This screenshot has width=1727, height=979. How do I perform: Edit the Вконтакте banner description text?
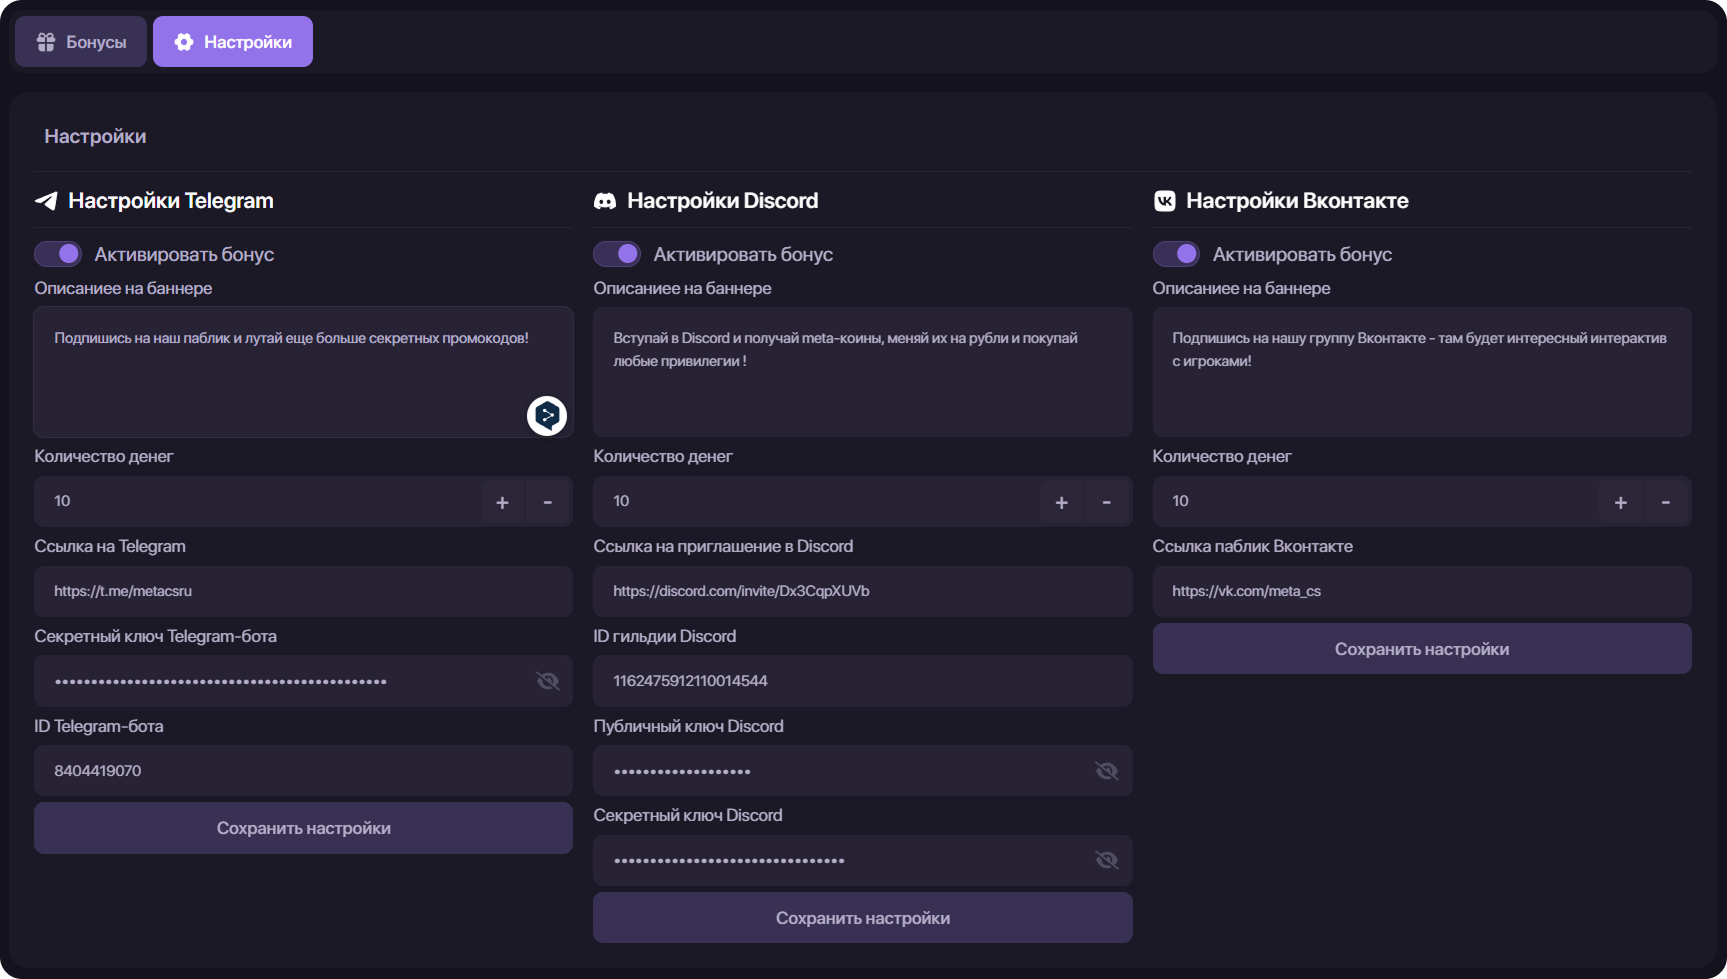(x=1422, y=372)
